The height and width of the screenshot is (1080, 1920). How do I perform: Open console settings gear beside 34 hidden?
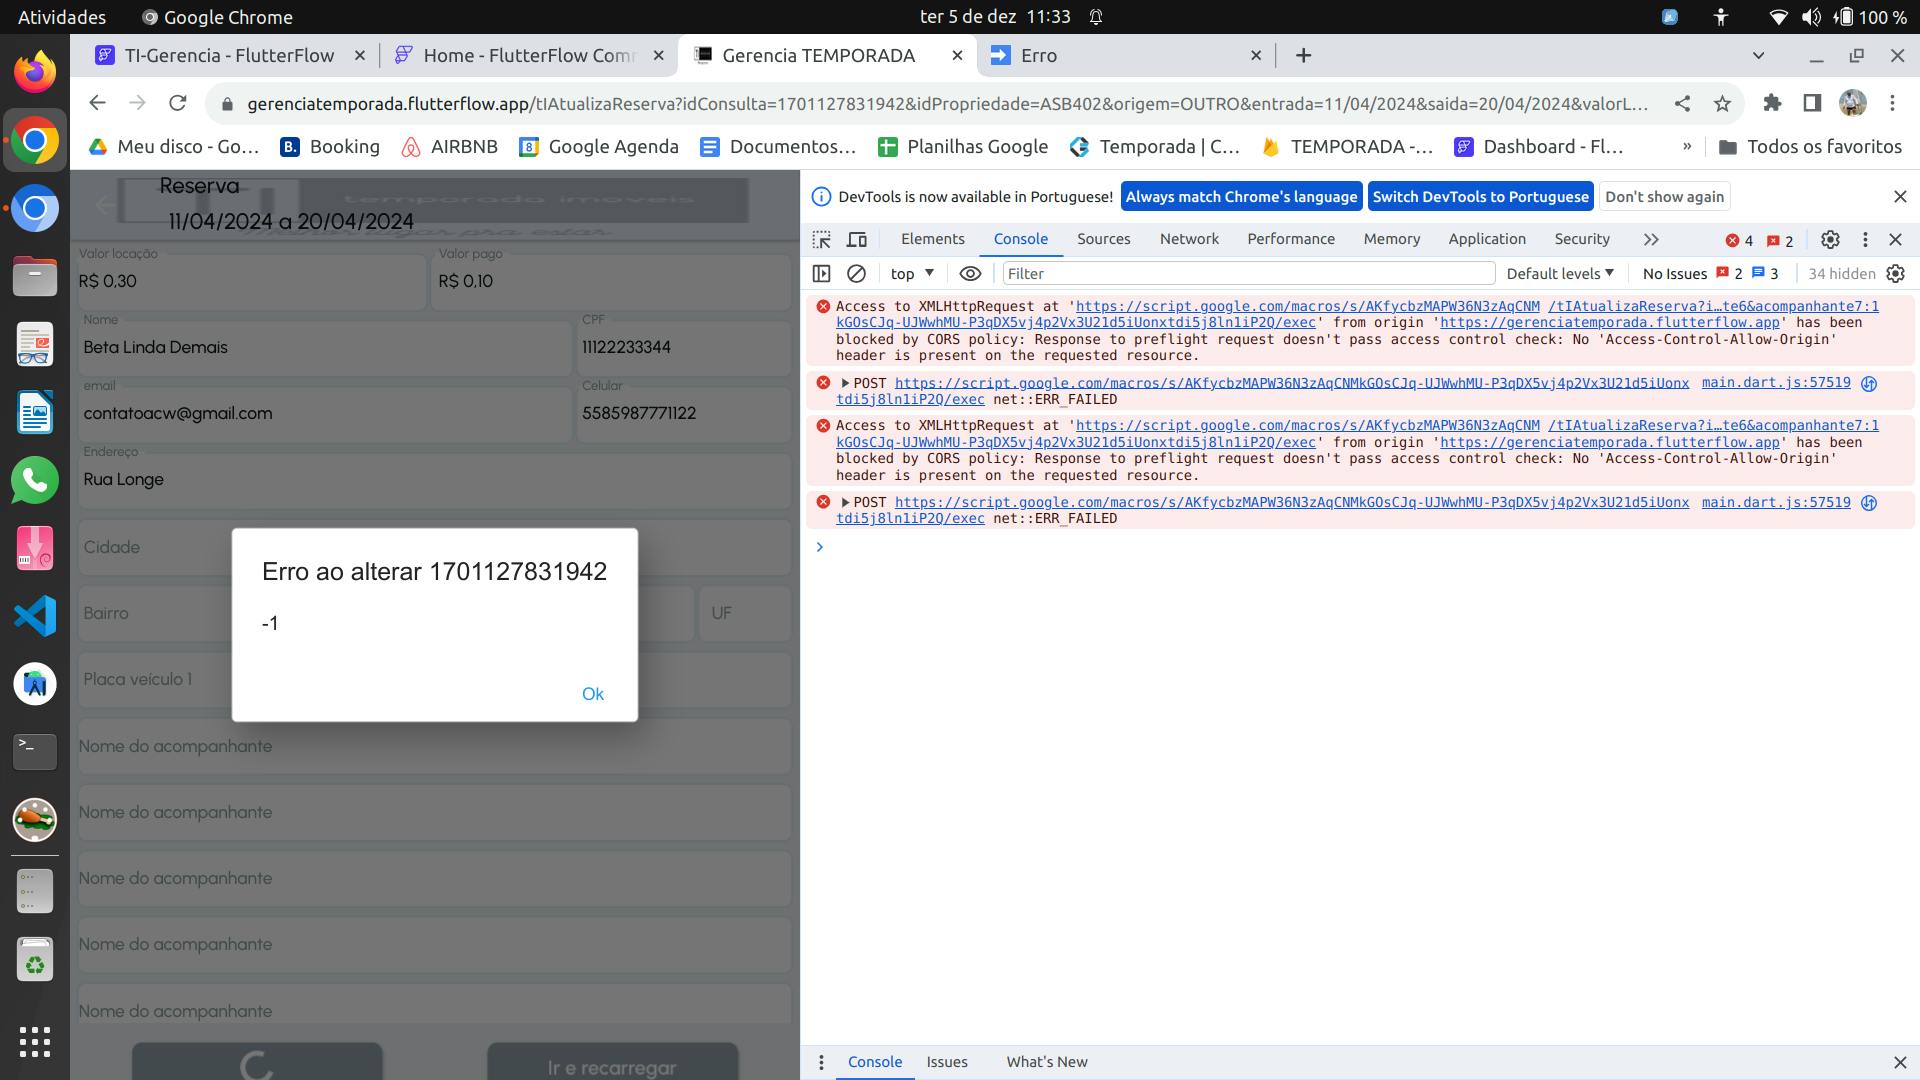[x=1895, y=274]
